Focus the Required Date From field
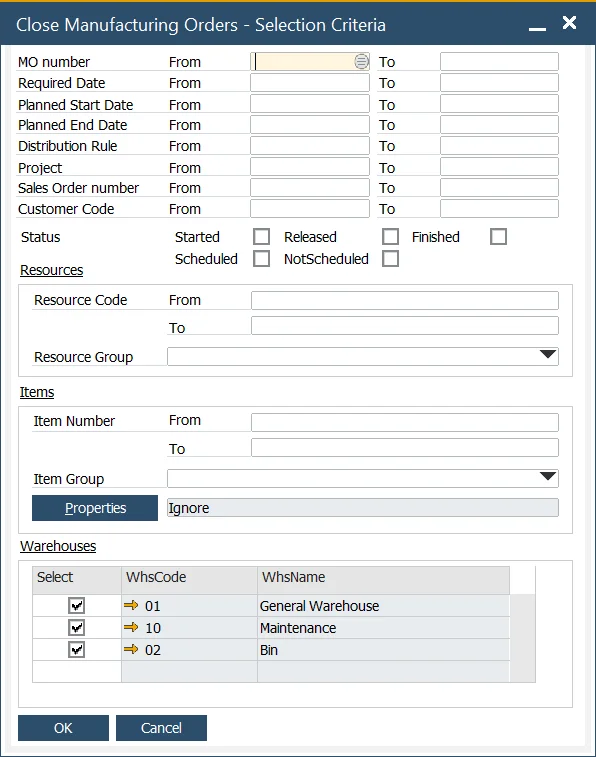This screenshot has width=596, height=757. [x=310, y=83]
